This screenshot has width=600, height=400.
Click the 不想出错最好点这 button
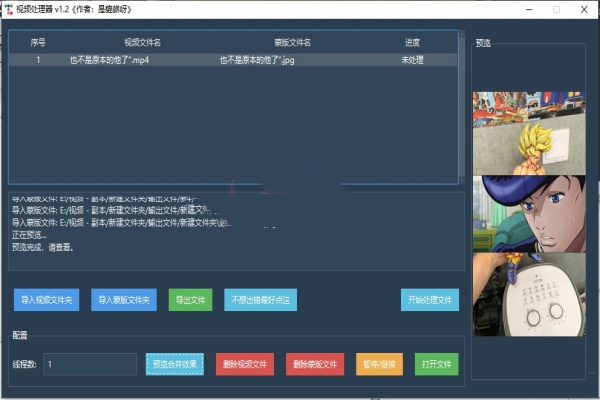click(259, 300)
